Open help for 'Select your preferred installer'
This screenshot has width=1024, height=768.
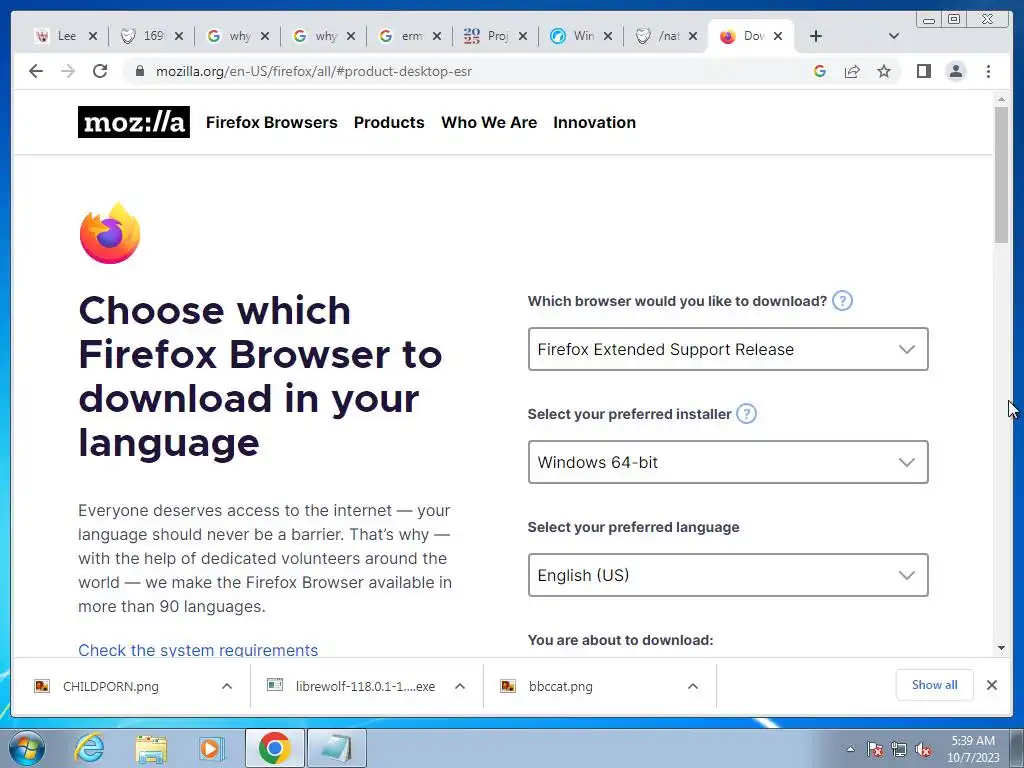click(746, 414)
